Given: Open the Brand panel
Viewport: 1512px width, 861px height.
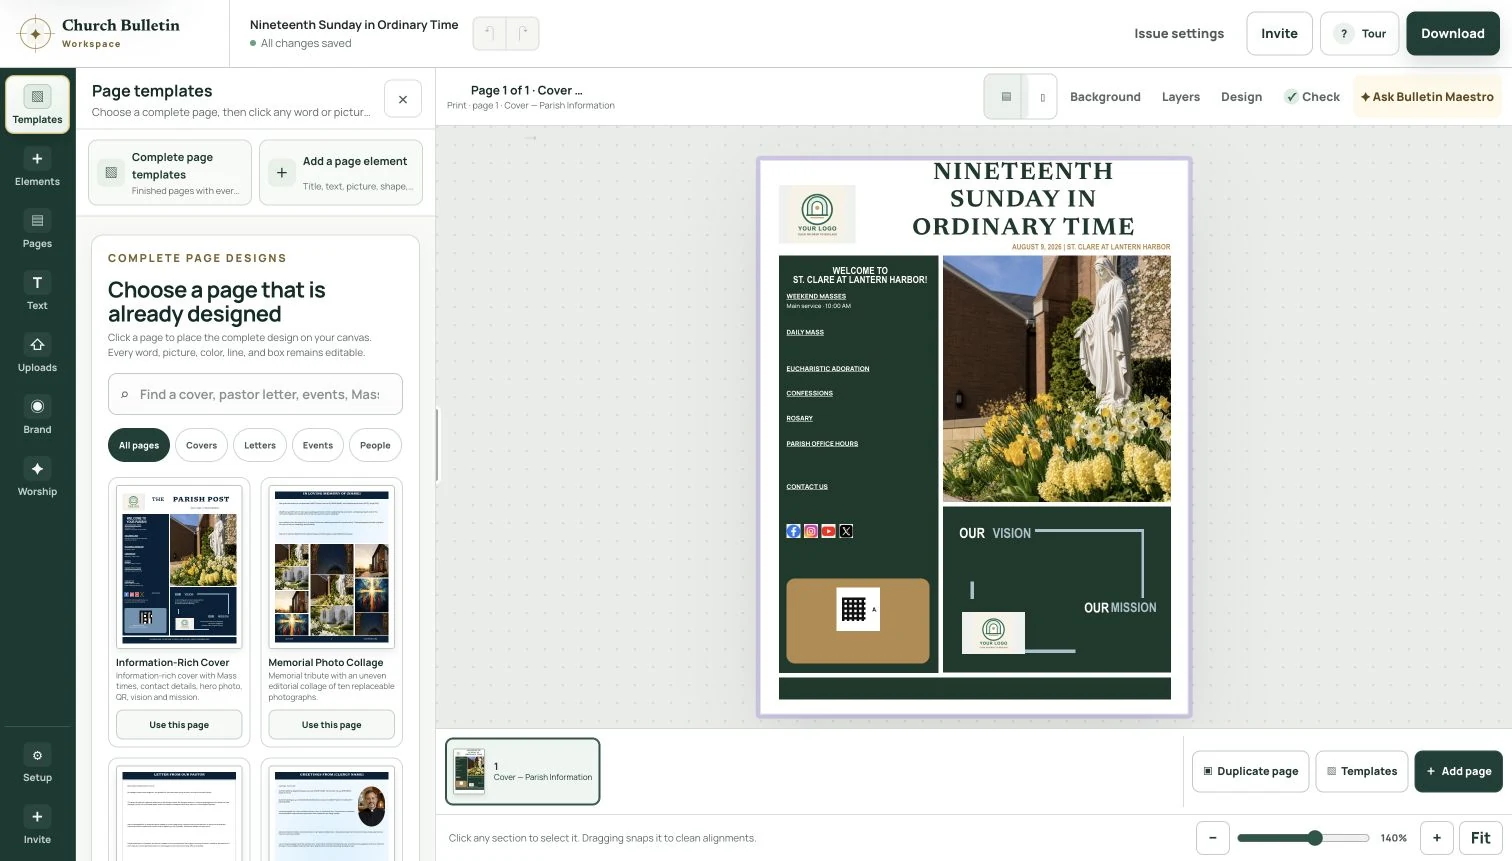Looking at the screenshot, I should pyautogui.click(x=37, y=416).
